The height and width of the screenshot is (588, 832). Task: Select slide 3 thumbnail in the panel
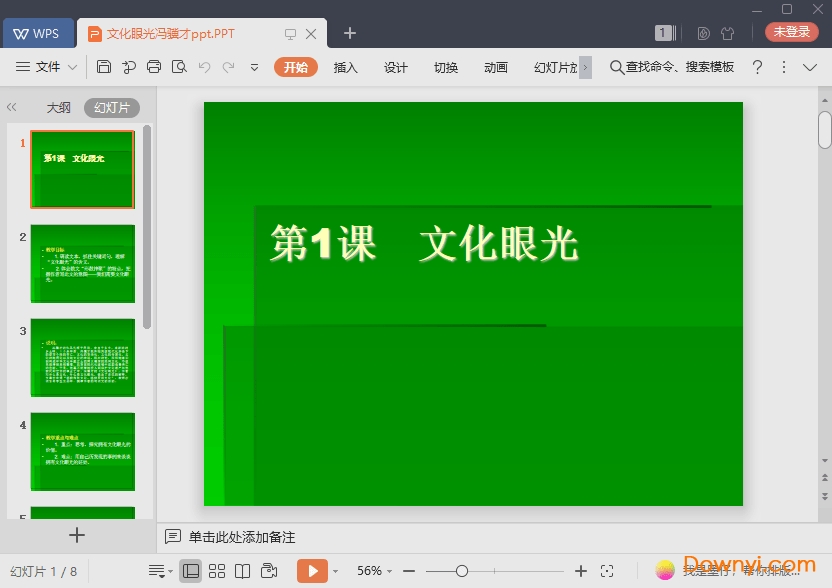point(83,356)
